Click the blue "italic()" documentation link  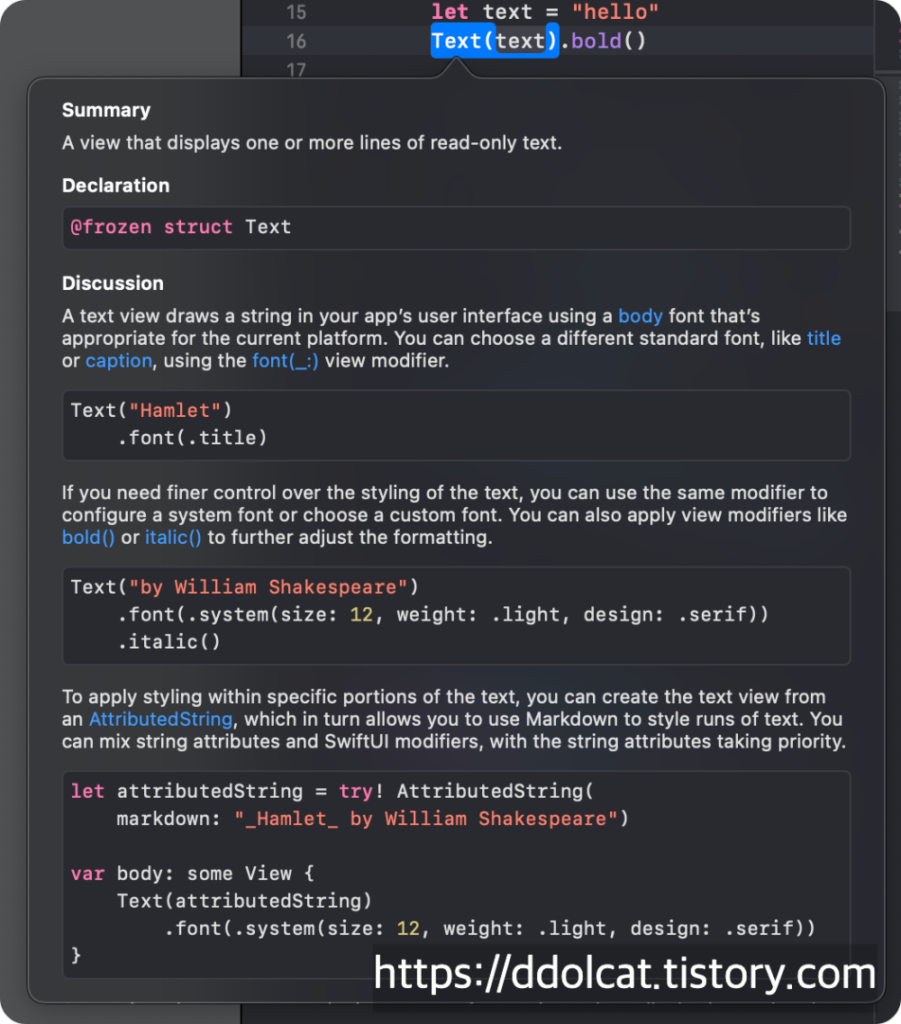173,537
